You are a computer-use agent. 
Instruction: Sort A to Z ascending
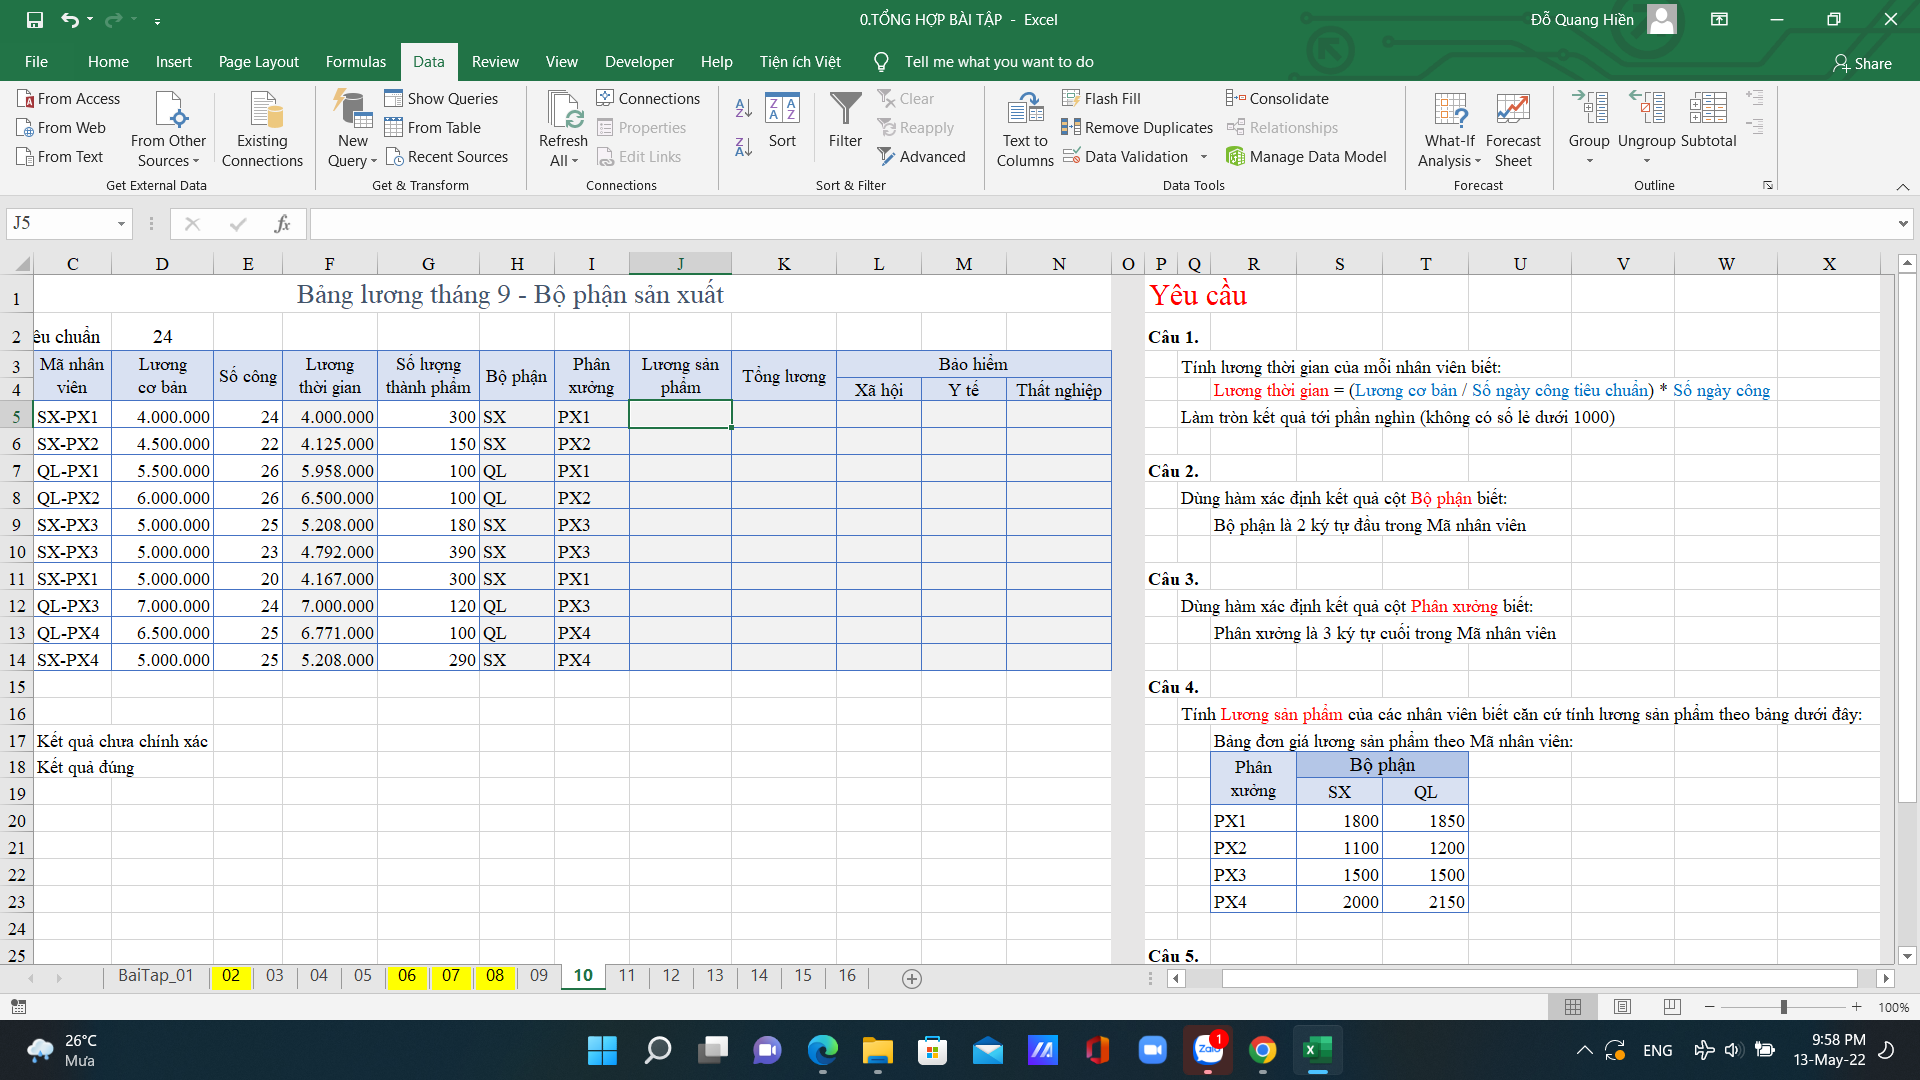click(743, 108)
